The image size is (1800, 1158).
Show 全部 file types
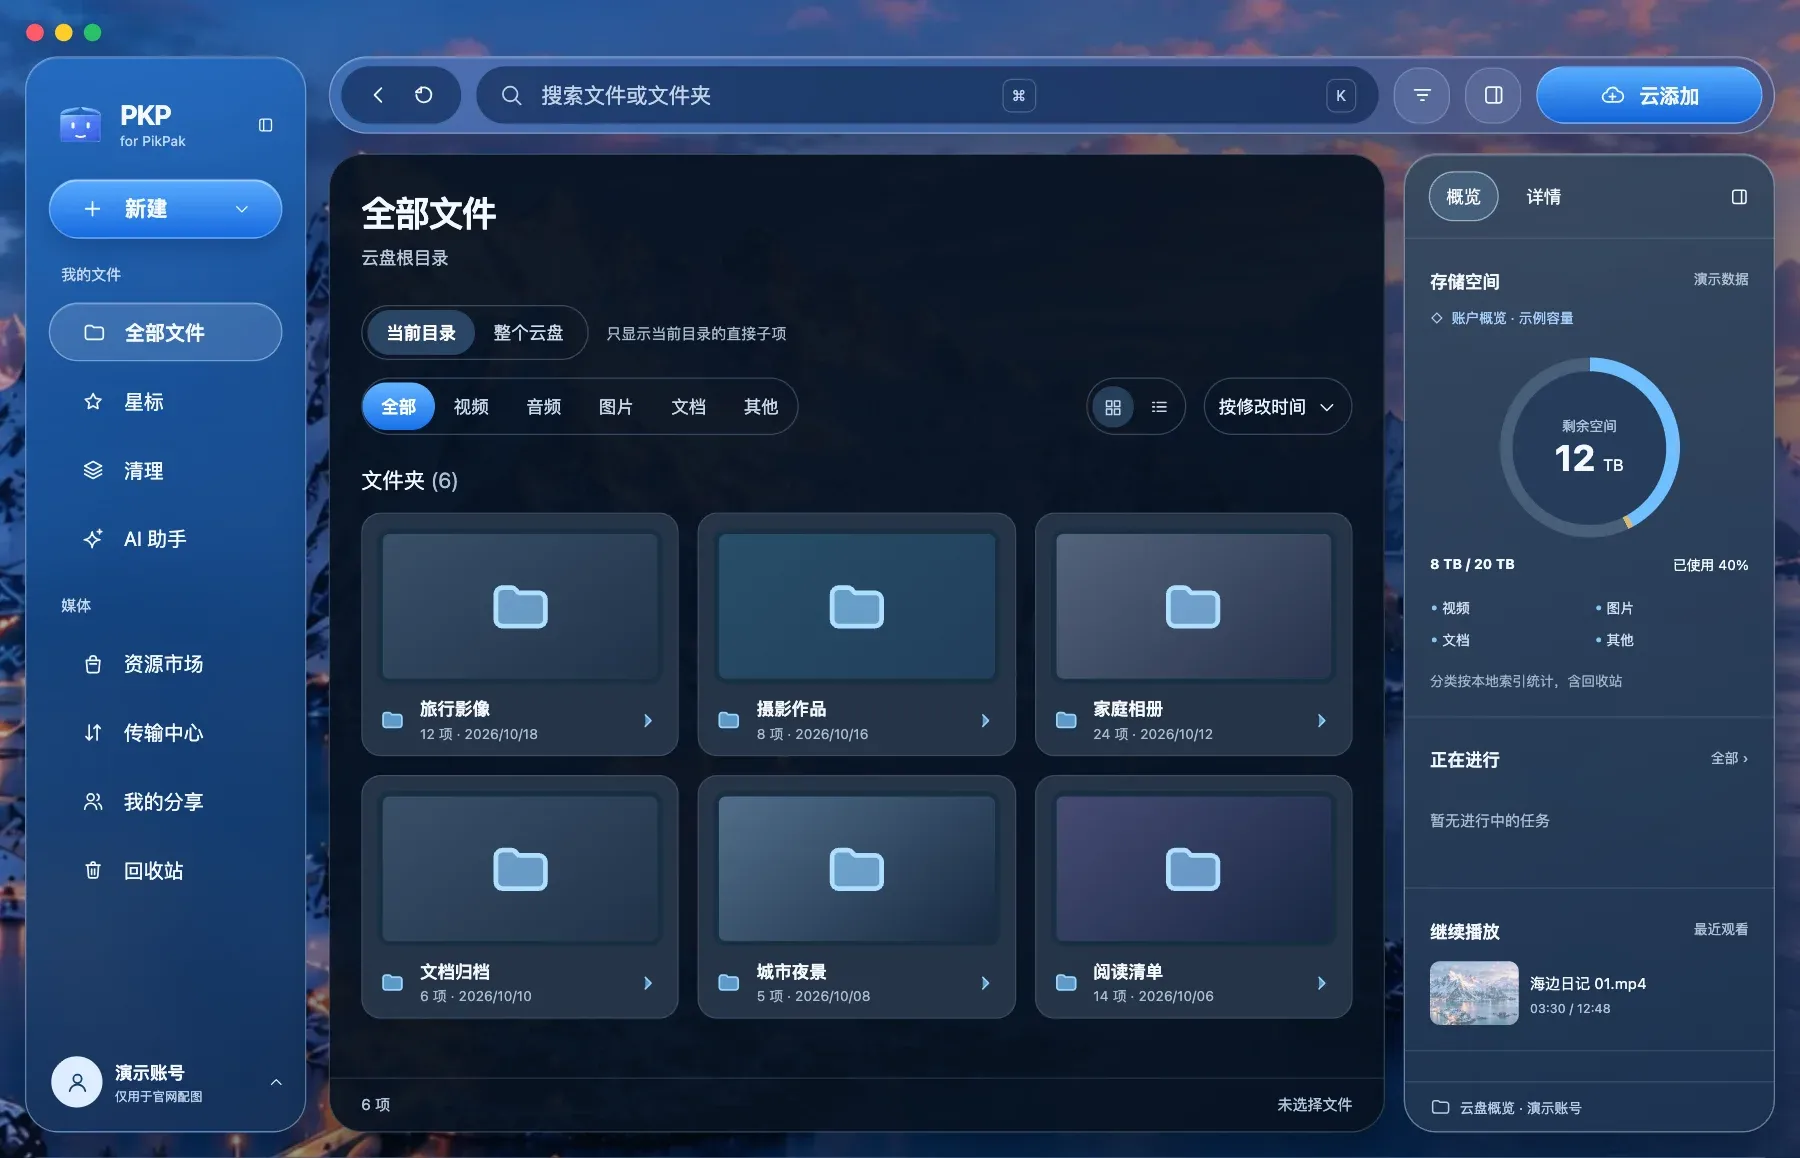[398, 407]
